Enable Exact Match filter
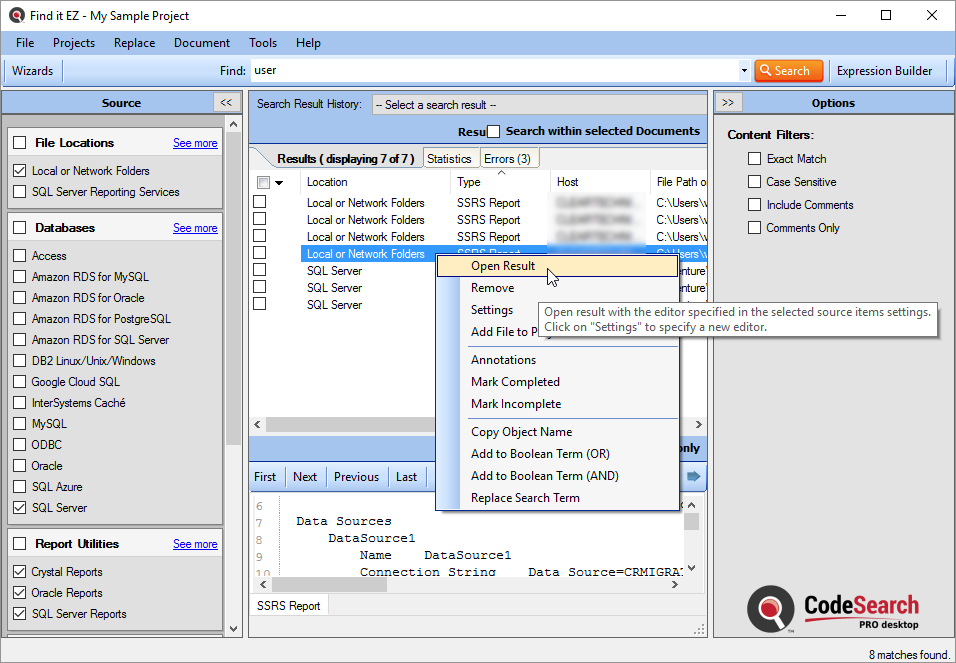 [x=754, y=159]
